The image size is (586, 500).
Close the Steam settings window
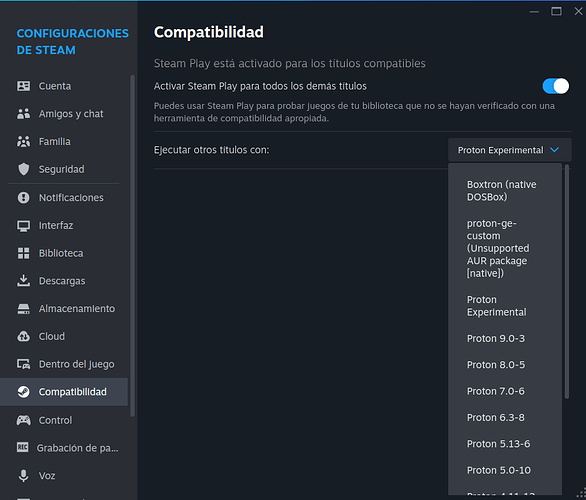click(579, 12)
